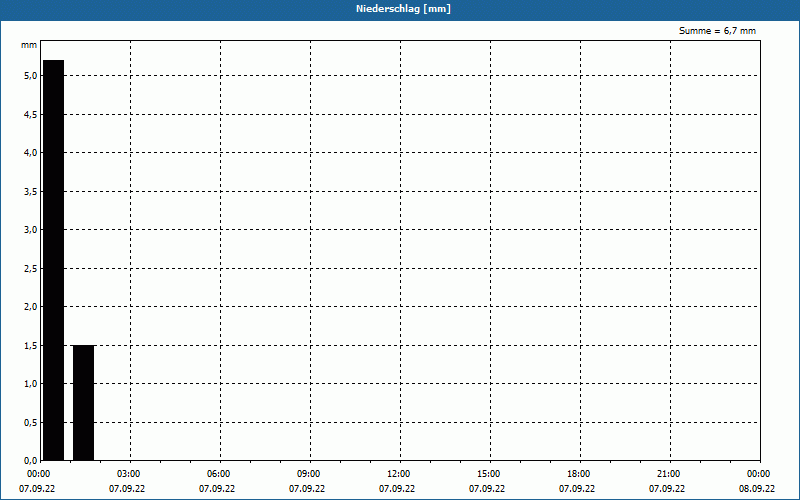The height and width of the screenshot is (500, 800).
Task: Click the 12:00 time axis label
Action: 399,474
